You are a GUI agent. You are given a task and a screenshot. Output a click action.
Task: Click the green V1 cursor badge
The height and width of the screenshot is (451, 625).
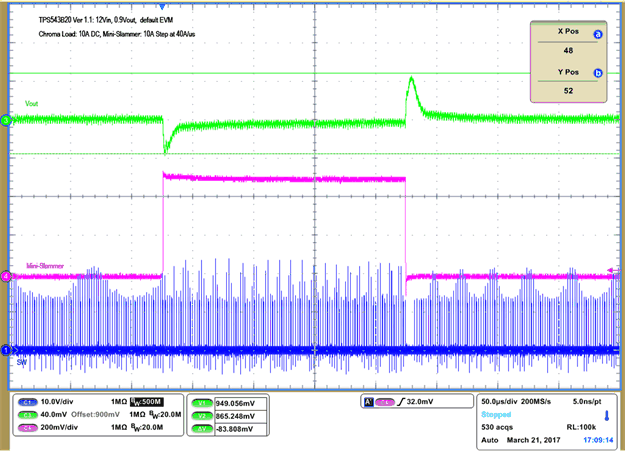(202, 403)
